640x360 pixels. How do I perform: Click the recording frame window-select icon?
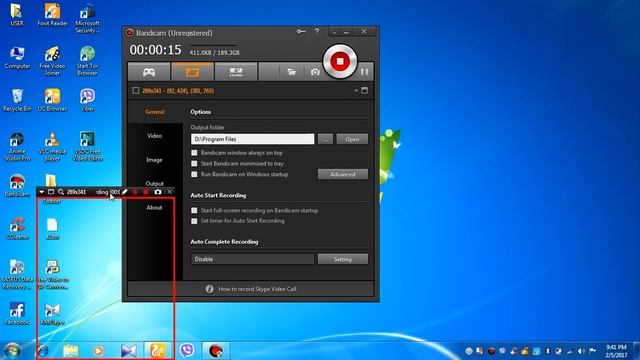(51, 192)
